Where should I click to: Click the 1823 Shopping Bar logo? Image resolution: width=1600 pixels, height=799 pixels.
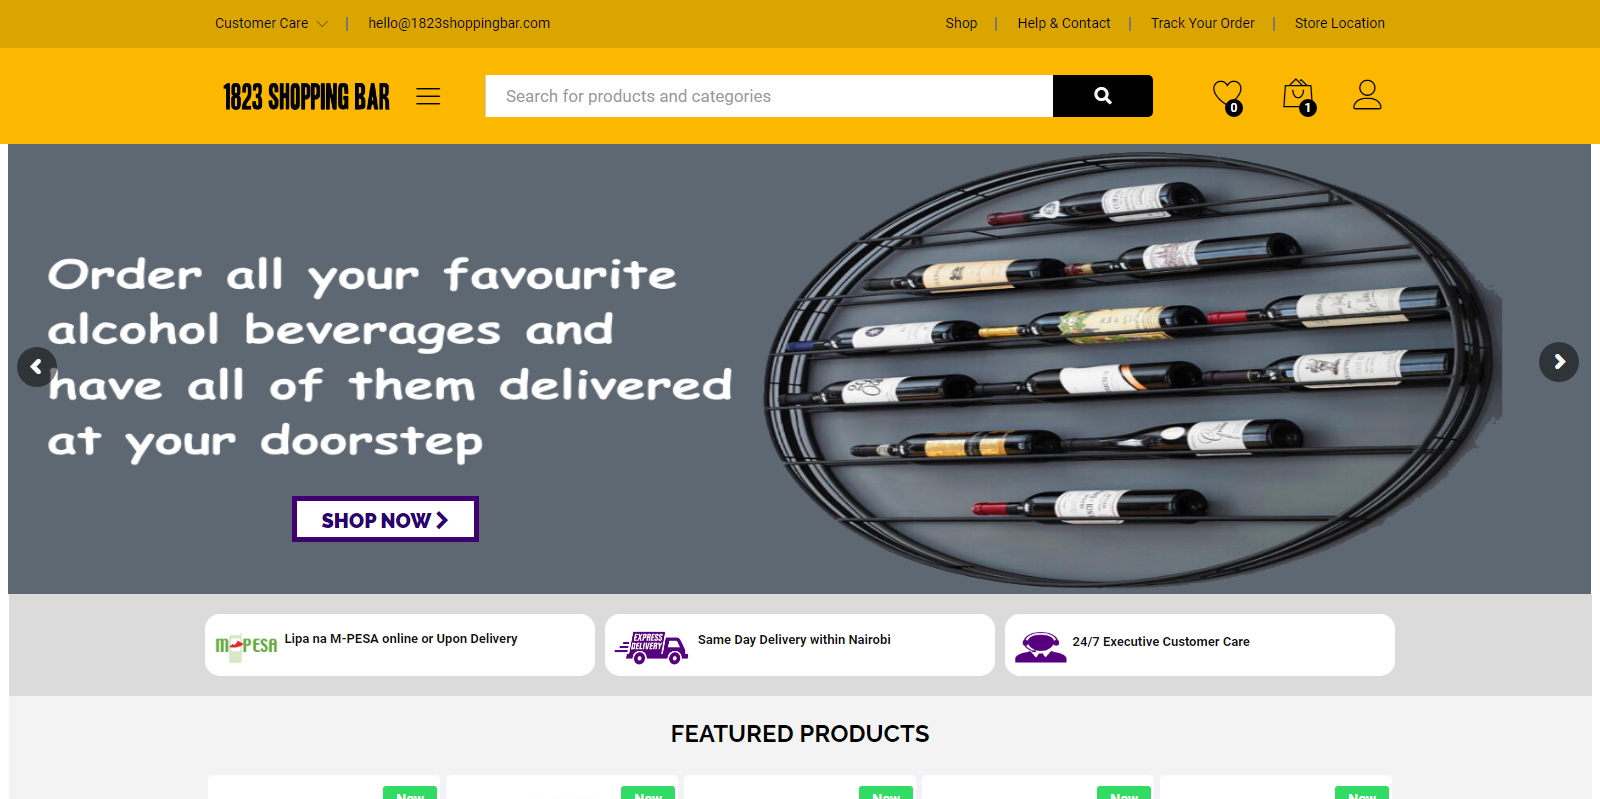306,97
